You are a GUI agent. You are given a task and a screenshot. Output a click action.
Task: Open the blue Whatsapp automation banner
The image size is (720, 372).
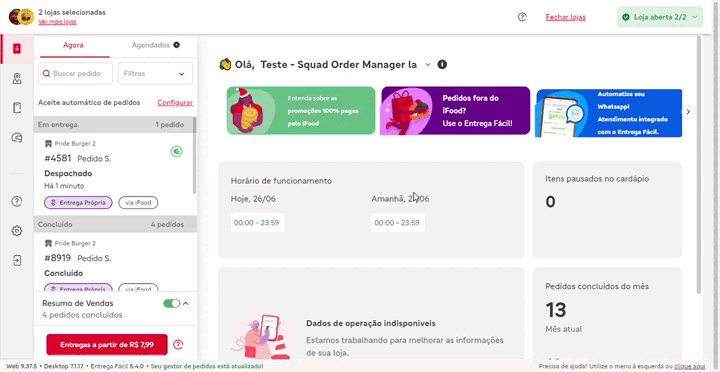[608, 113]
